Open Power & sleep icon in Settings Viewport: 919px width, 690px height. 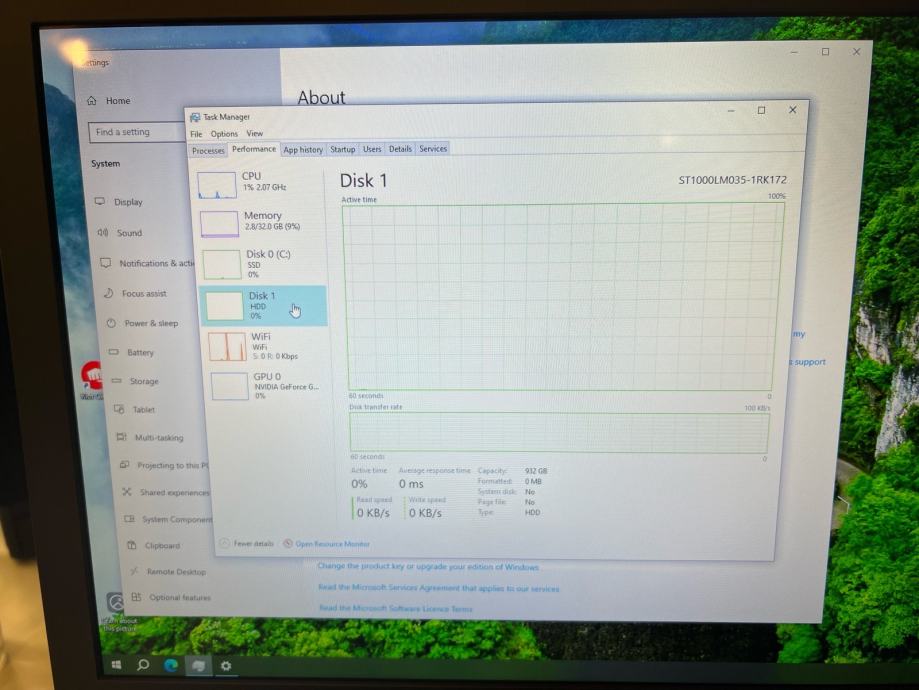pyautogui.click(x=111, y=323)
